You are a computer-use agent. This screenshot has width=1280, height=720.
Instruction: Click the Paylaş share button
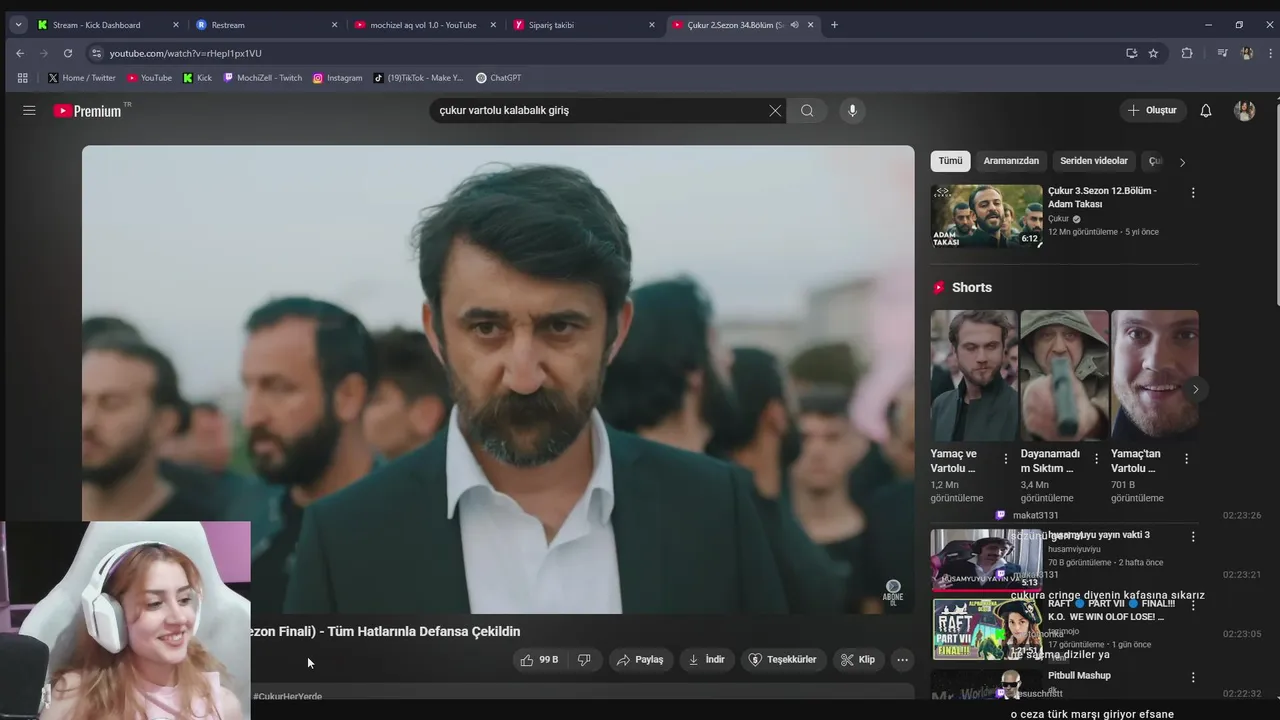640,660
